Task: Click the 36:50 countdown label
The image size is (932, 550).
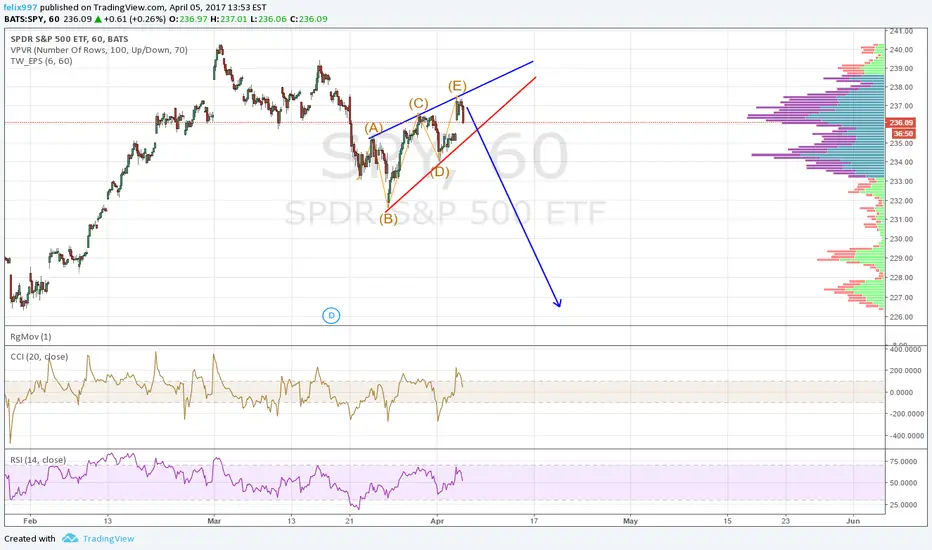Action: point(903,134)
